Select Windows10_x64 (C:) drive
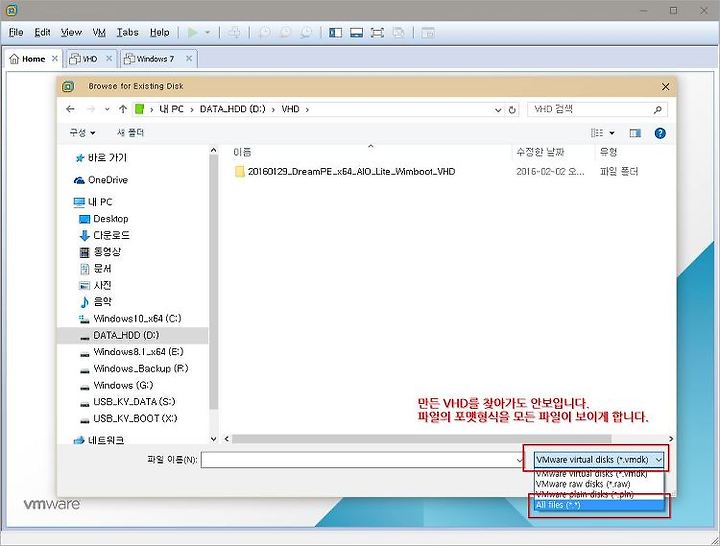The image size is (720, 546). (130, 319)
